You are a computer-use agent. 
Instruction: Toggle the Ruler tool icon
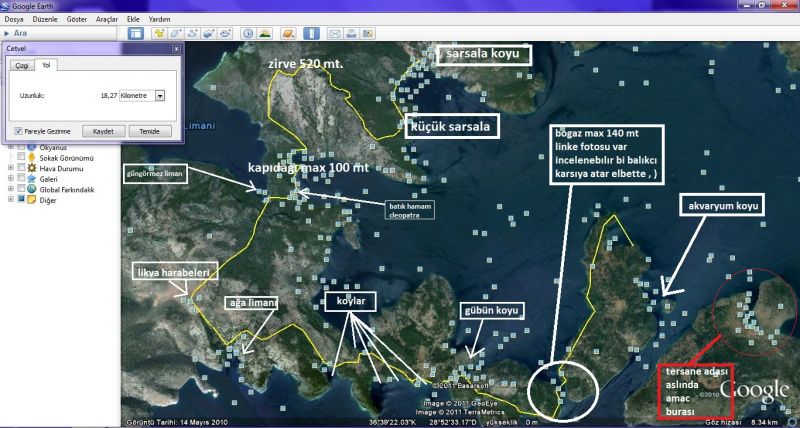[x=311, y=34]
